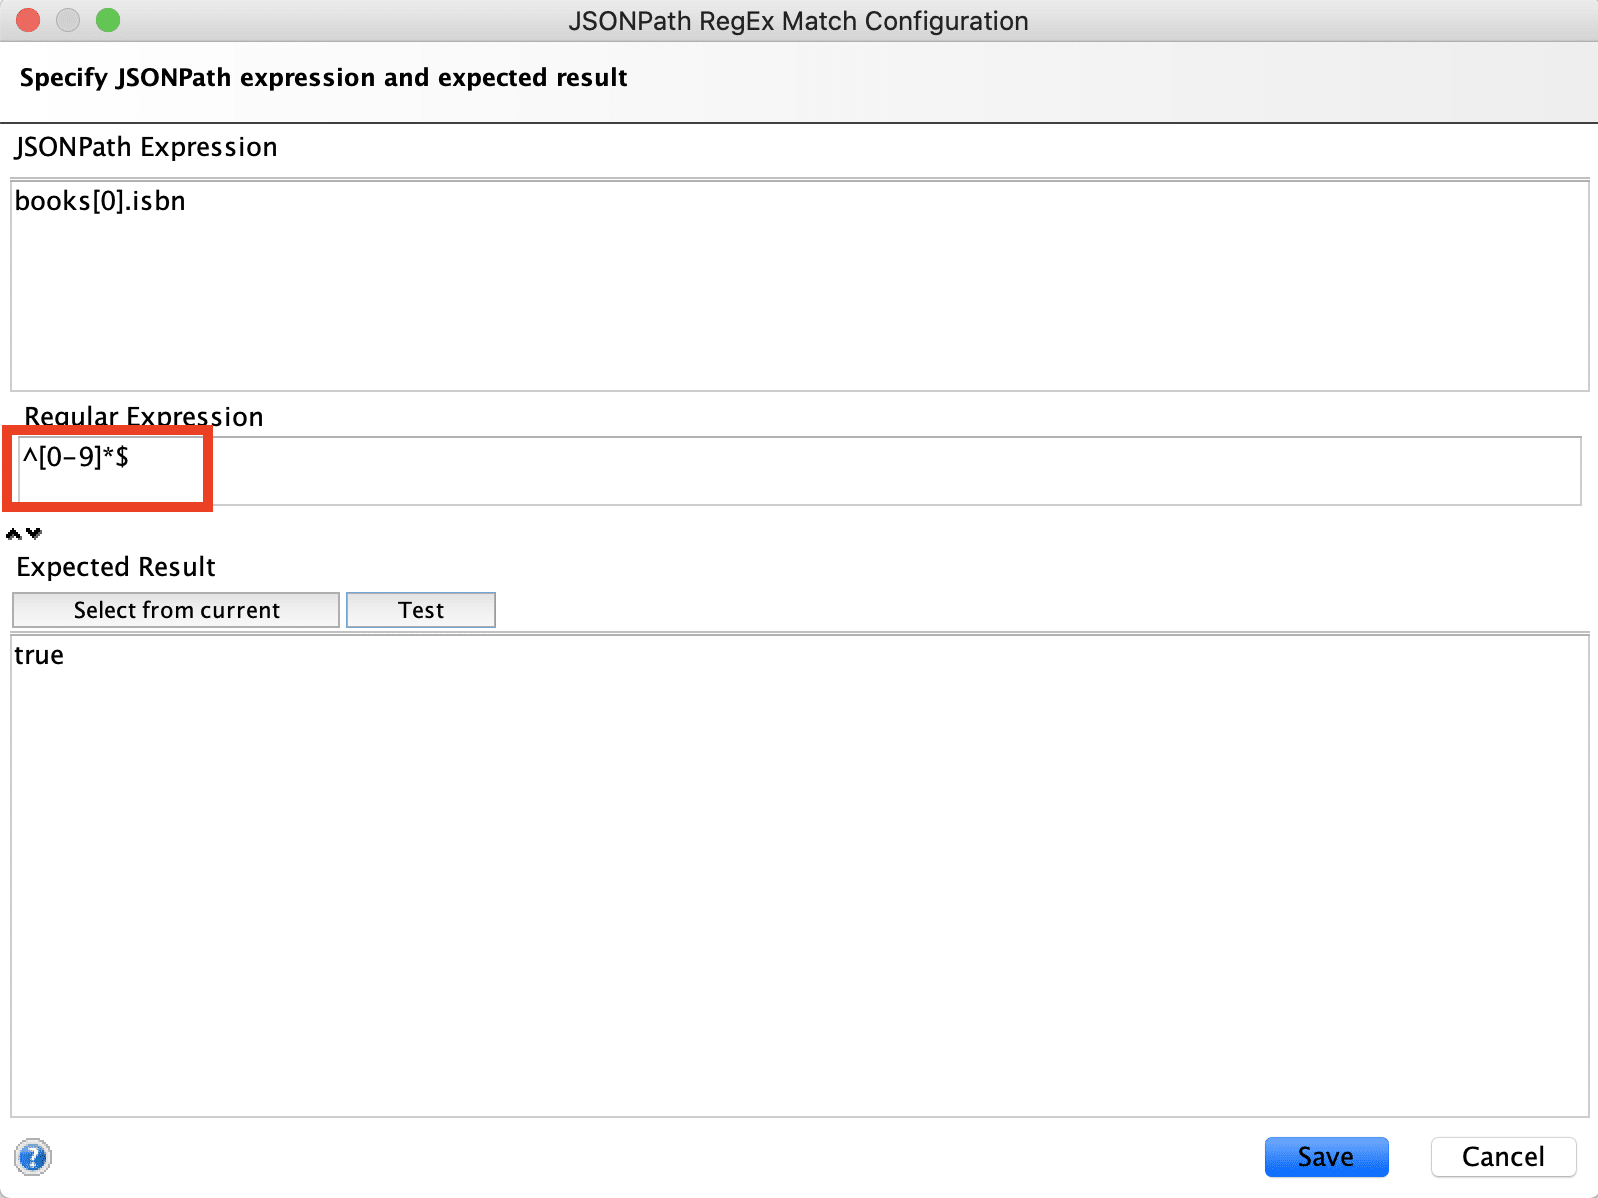This screenshot has height=1198, width=1598.
Task: Click the up arrow of the splitter
Action: coord(13,534)
